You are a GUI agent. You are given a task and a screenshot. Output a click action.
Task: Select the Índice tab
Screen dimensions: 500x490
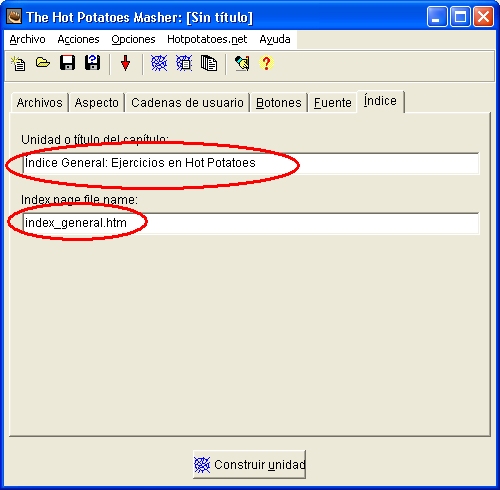380,101
